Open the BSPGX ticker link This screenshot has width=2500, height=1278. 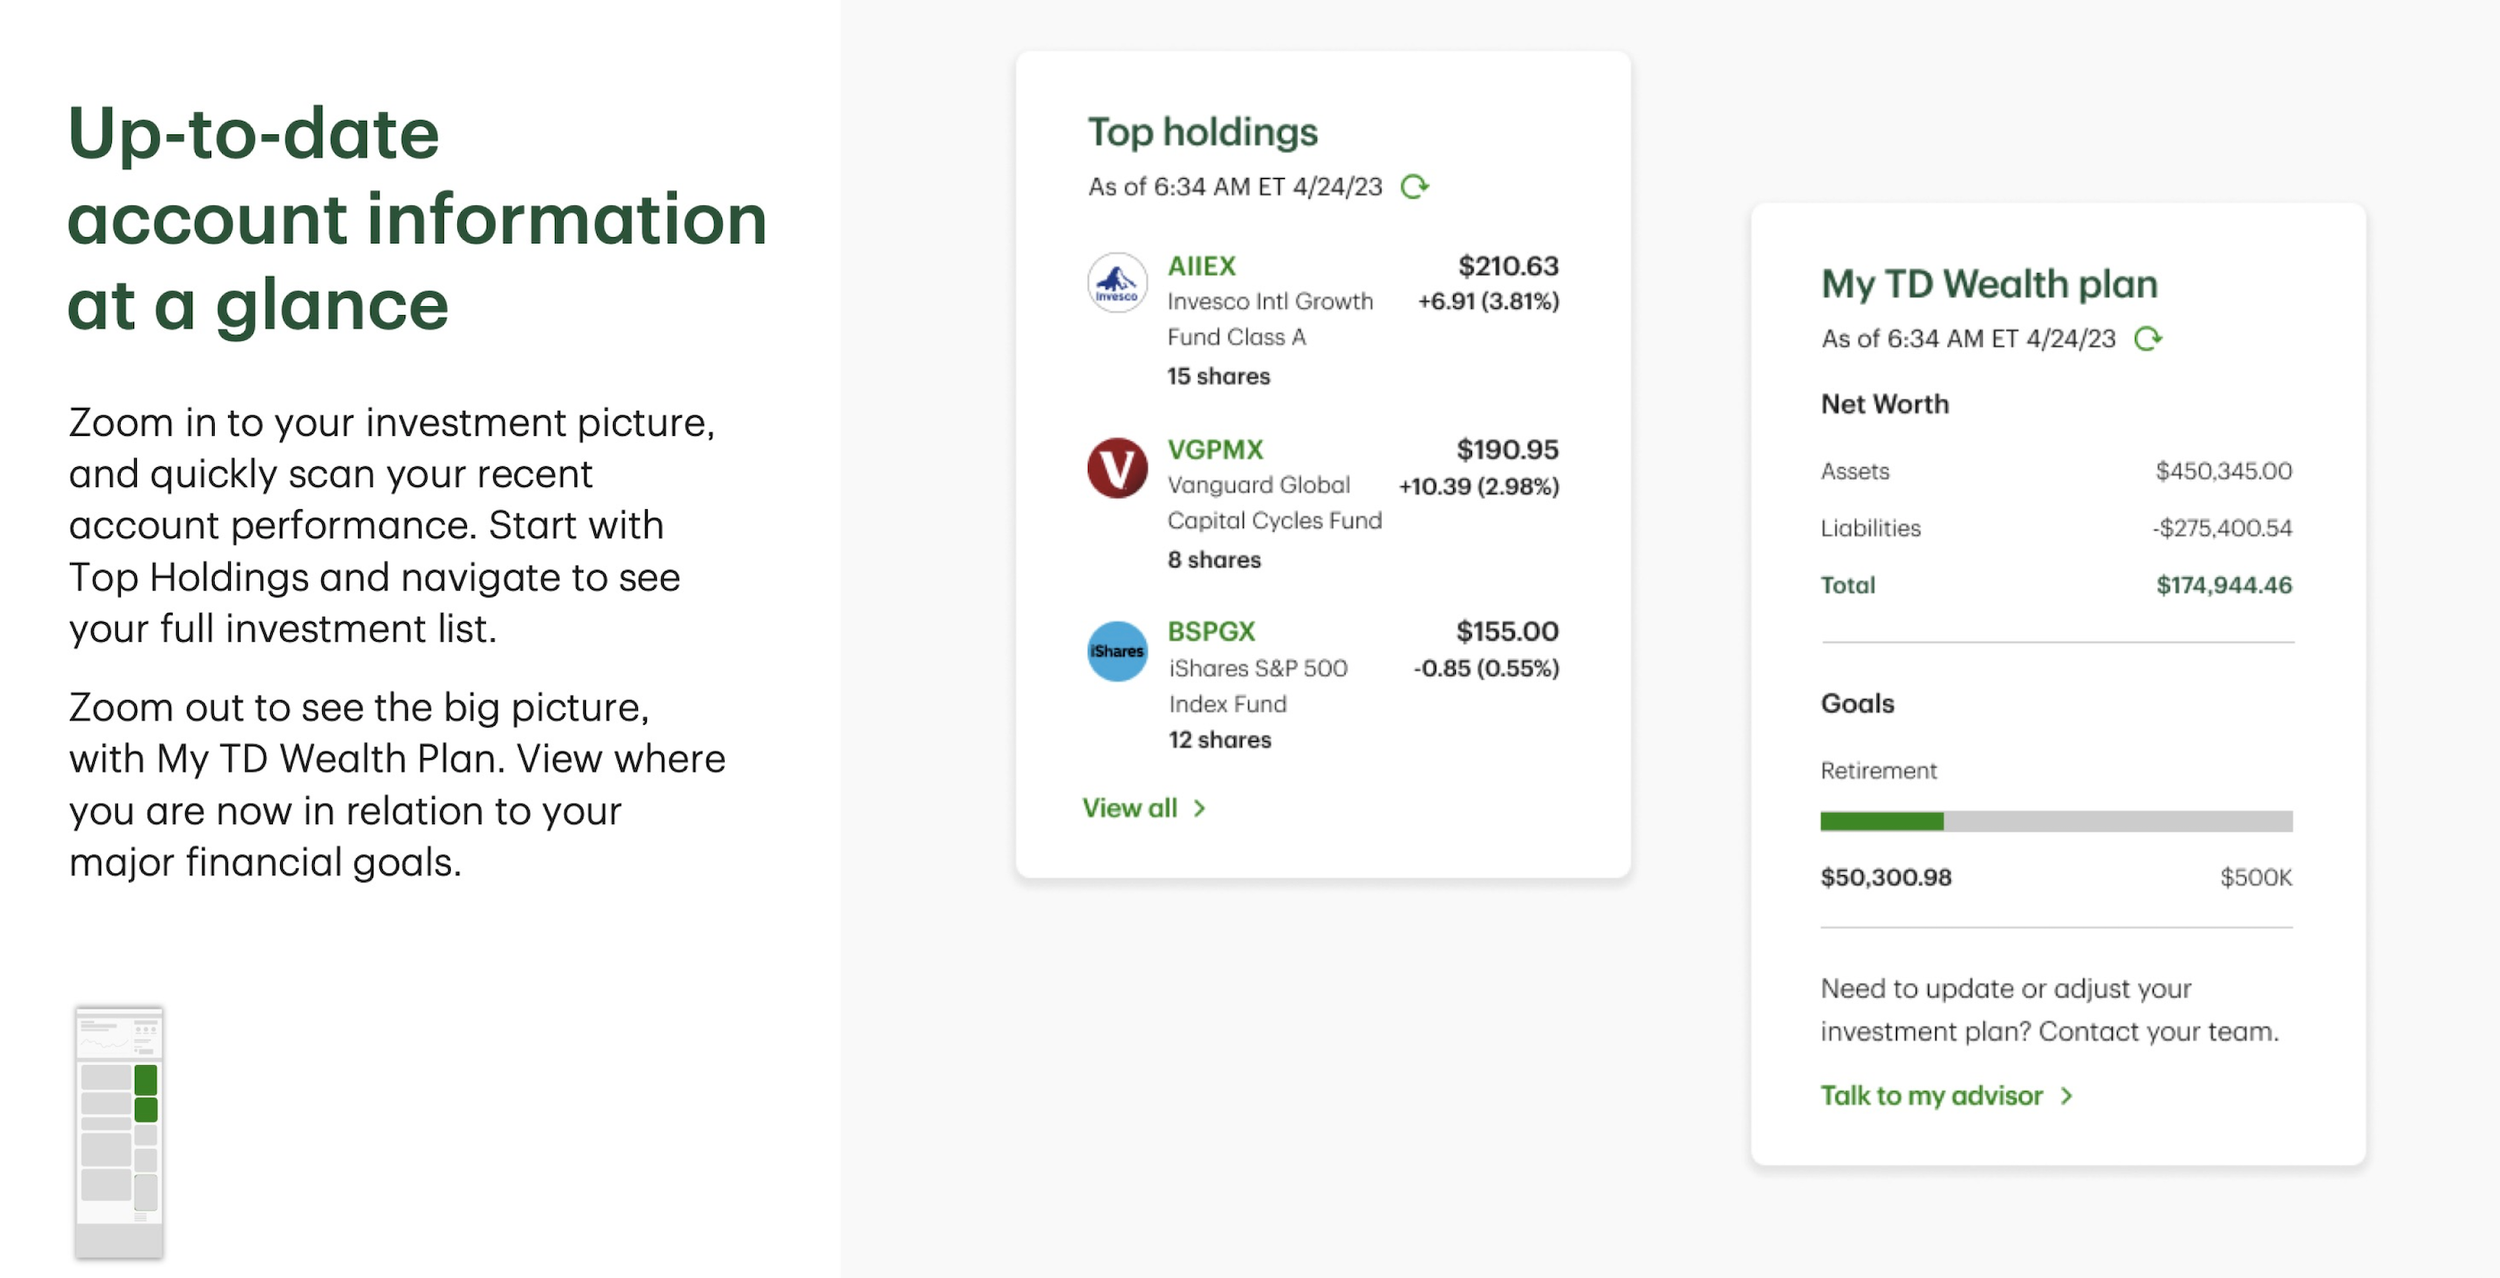(1211, 632)
